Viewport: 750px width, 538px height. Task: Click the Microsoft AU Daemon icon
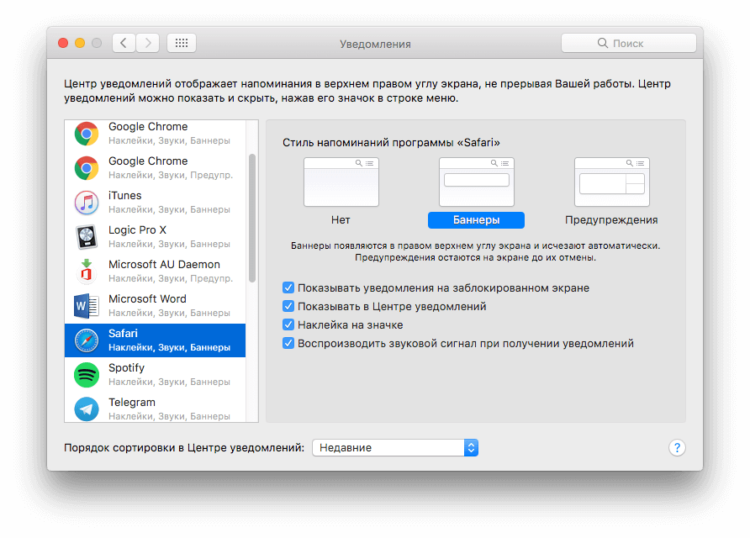coord(87,271)
